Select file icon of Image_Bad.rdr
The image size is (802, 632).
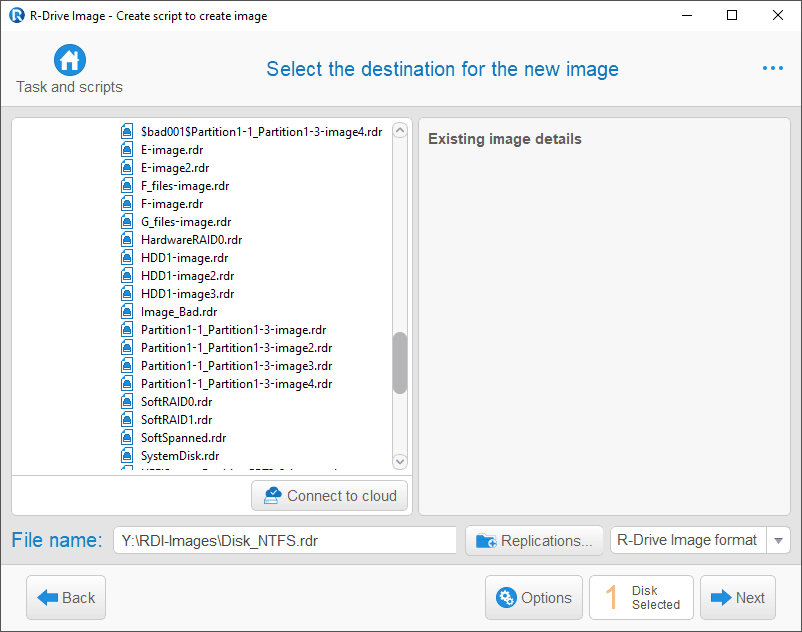pos(127,311)
